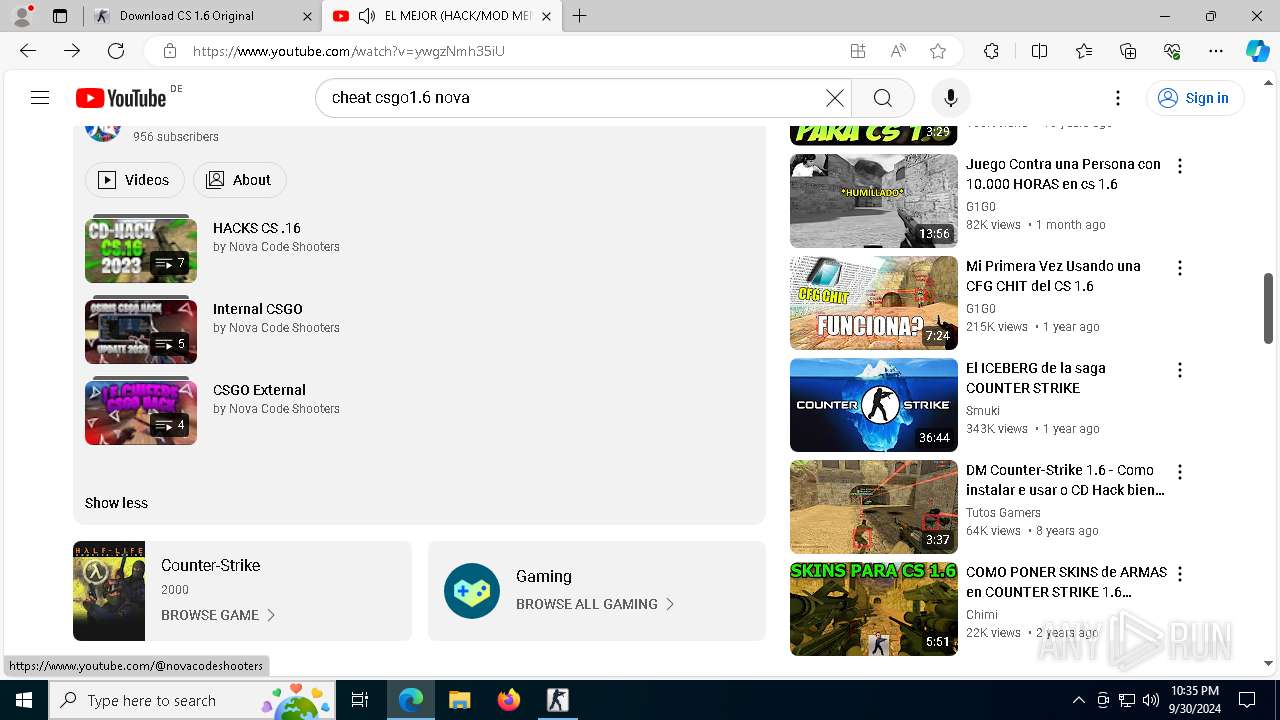Viewport: 1280px width, 720px height.
Task: Open the Internal CSGO playlist title
Action: point(258,309)
